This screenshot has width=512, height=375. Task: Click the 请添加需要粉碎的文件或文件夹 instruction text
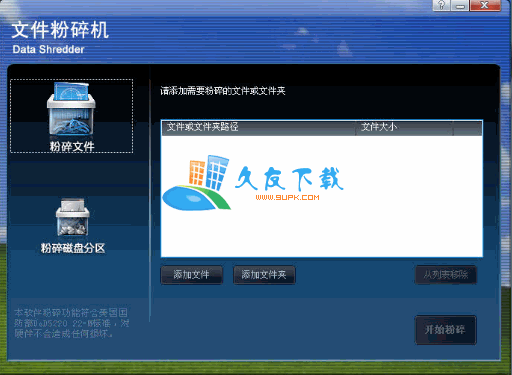coord(223,91)
